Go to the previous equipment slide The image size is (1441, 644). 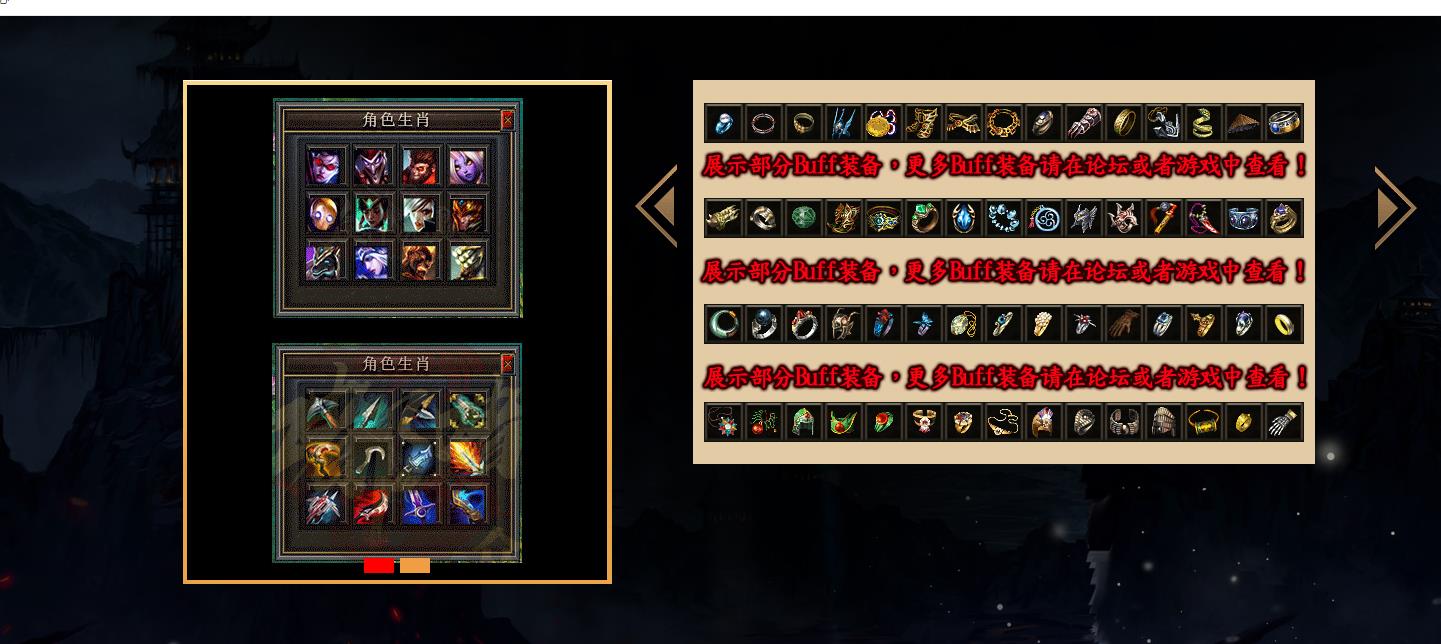(657, 207)
